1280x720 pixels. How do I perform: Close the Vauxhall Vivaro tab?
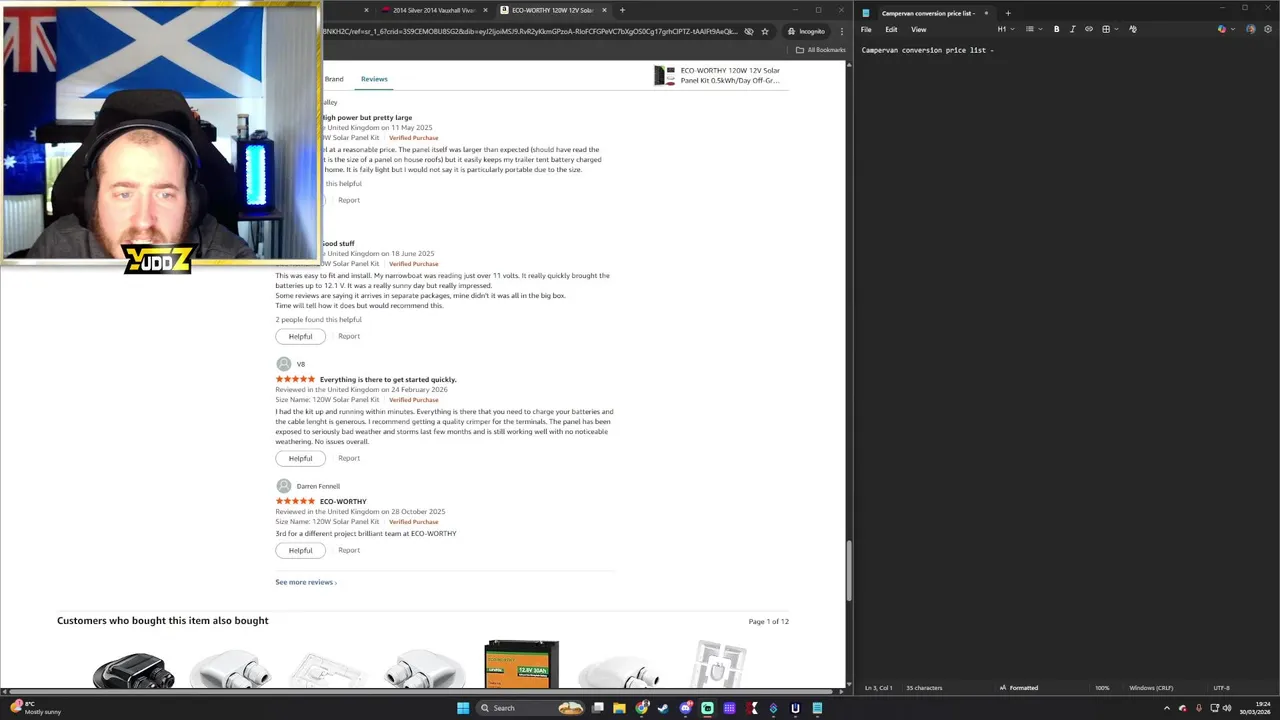click(485, 10)
